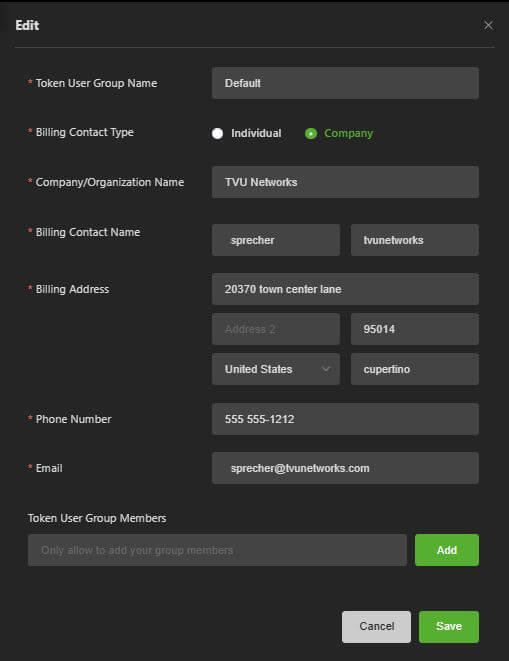
Task: Click the first name field containing sprecher
Action: tap(276, 240)
